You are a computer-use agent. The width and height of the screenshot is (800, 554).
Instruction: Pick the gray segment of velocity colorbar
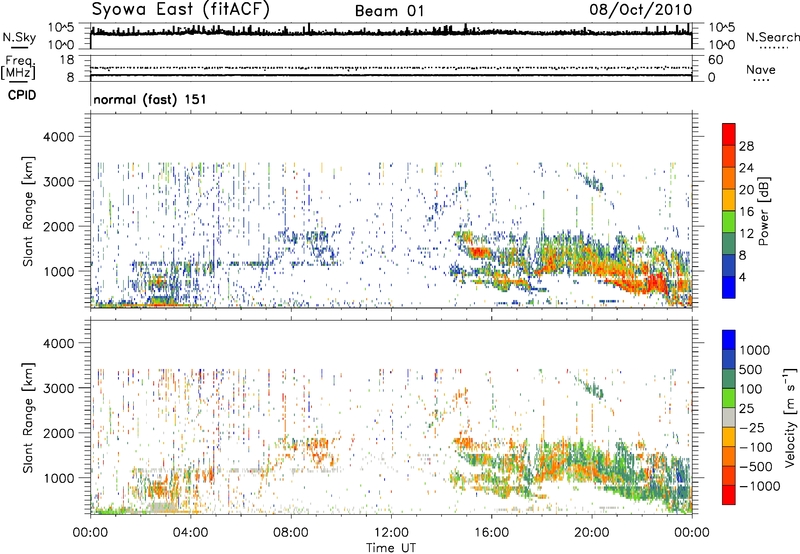point(729,417)
